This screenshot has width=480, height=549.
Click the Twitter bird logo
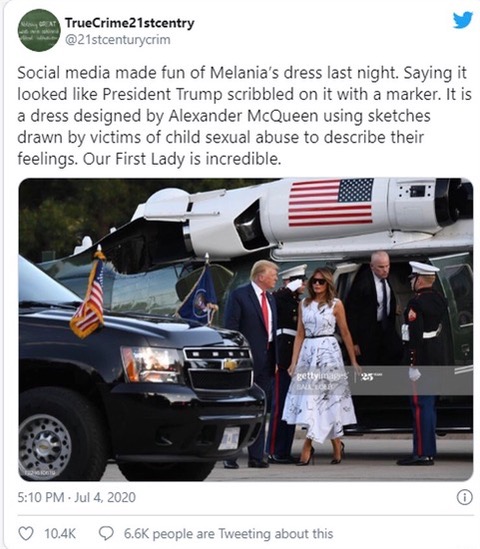462,20
